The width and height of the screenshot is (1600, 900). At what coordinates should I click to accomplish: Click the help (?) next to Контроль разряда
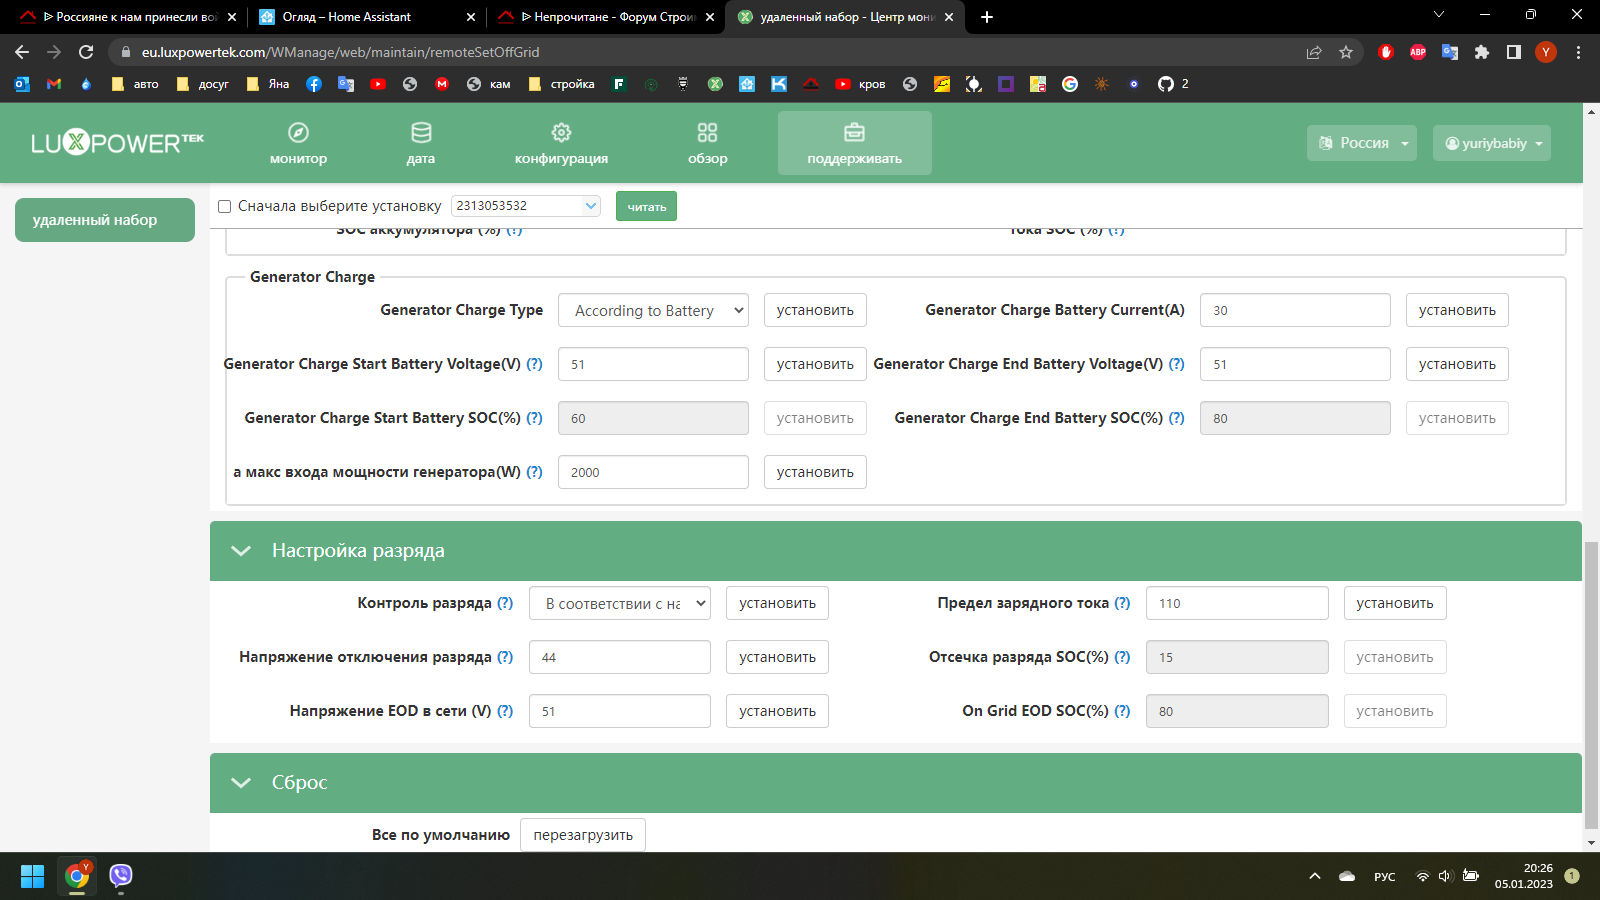coord(505,603)
